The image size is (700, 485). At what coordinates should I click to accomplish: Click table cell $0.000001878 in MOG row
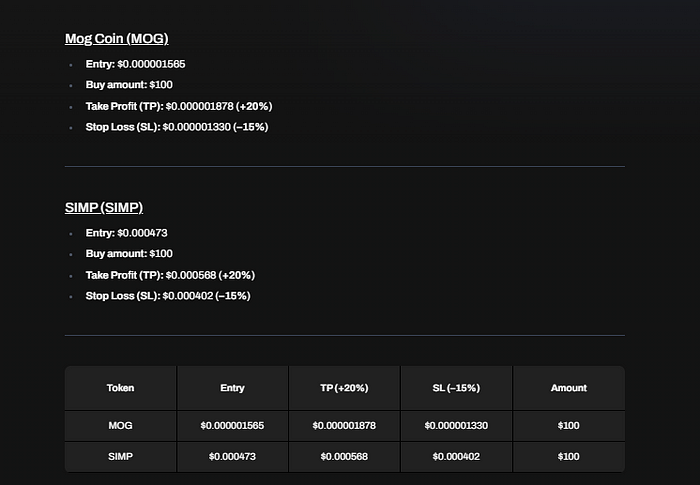344,426
